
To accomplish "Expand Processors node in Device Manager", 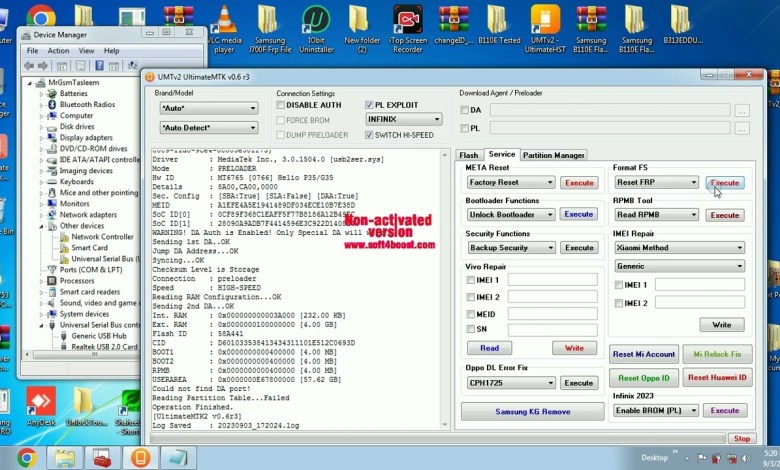I will [42, 281].
